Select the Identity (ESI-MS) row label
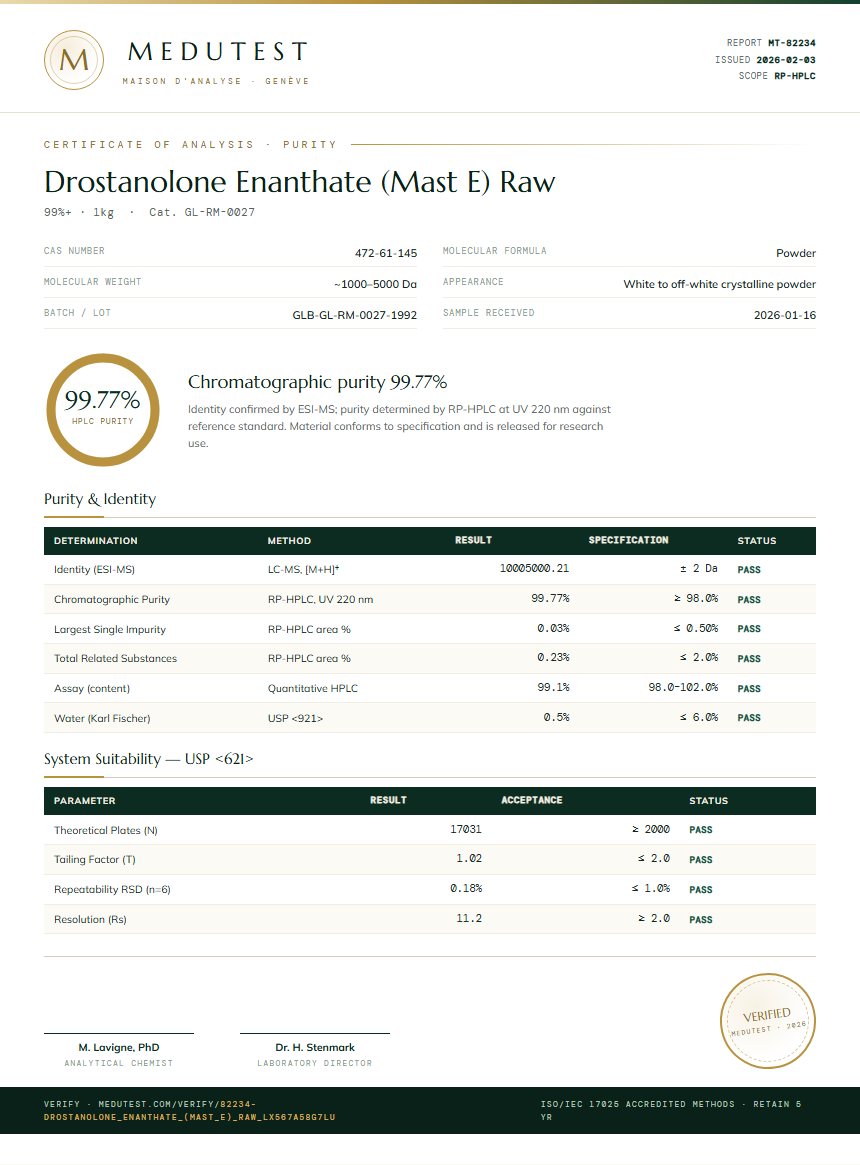This screenshot has height=1165, width=860. coord(94,570)
